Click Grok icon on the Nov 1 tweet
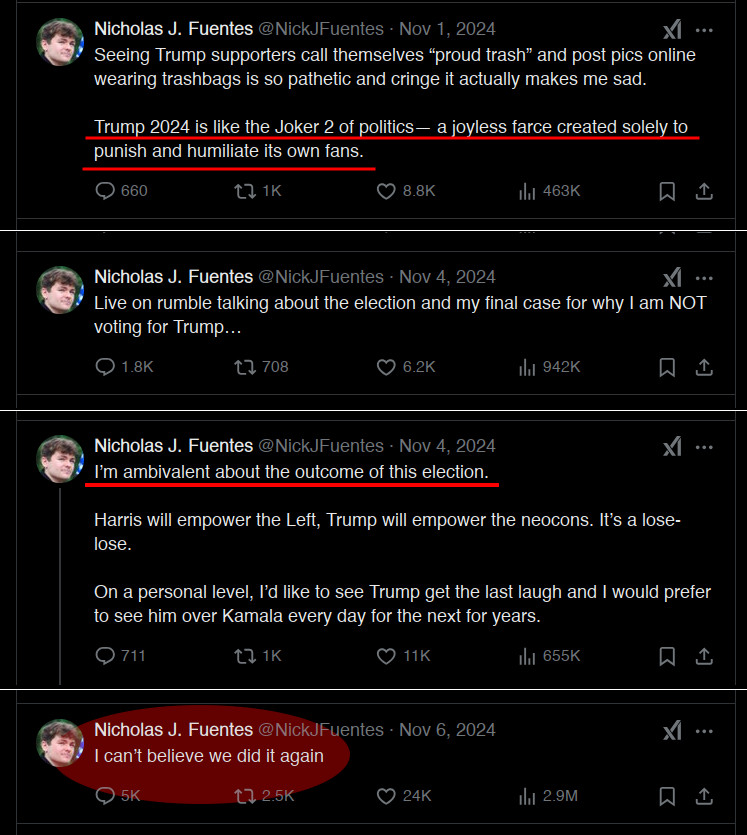 pyautogui.click(x=672, y=29)
